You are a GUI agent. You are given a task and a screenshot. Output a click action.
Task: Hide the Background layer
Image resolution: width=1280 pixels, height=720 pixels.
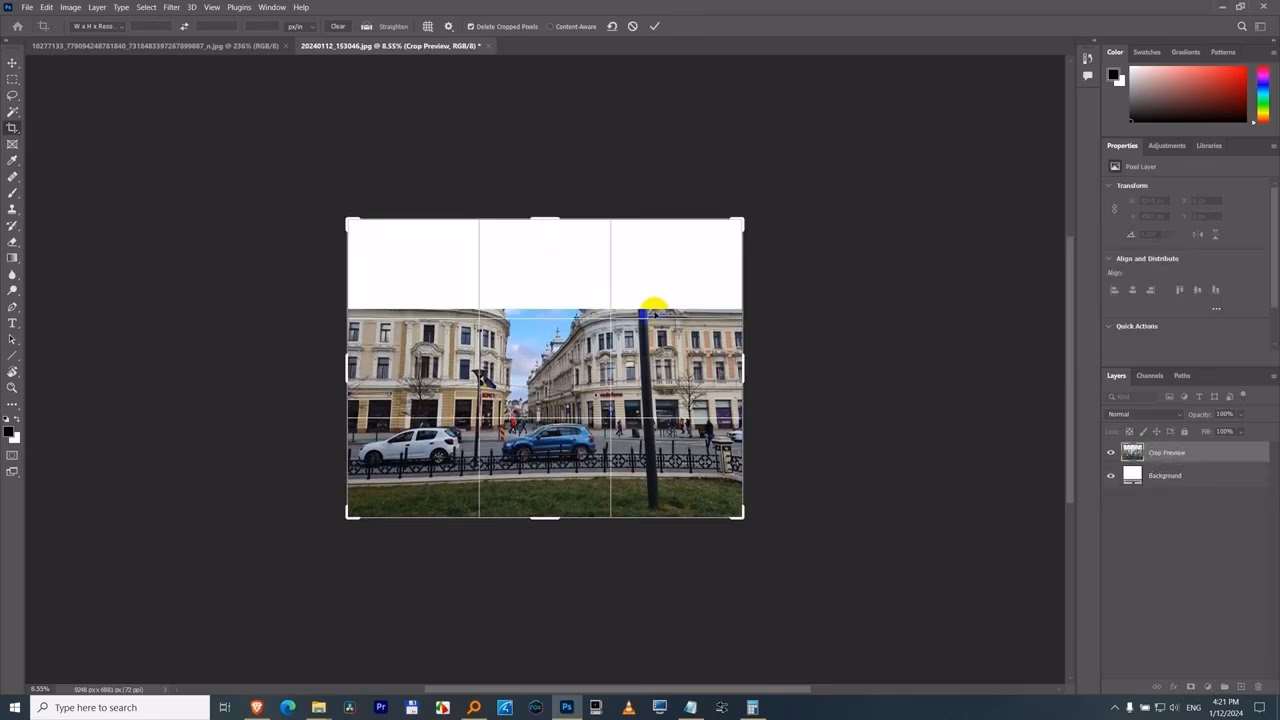[x=1110, y=475]
